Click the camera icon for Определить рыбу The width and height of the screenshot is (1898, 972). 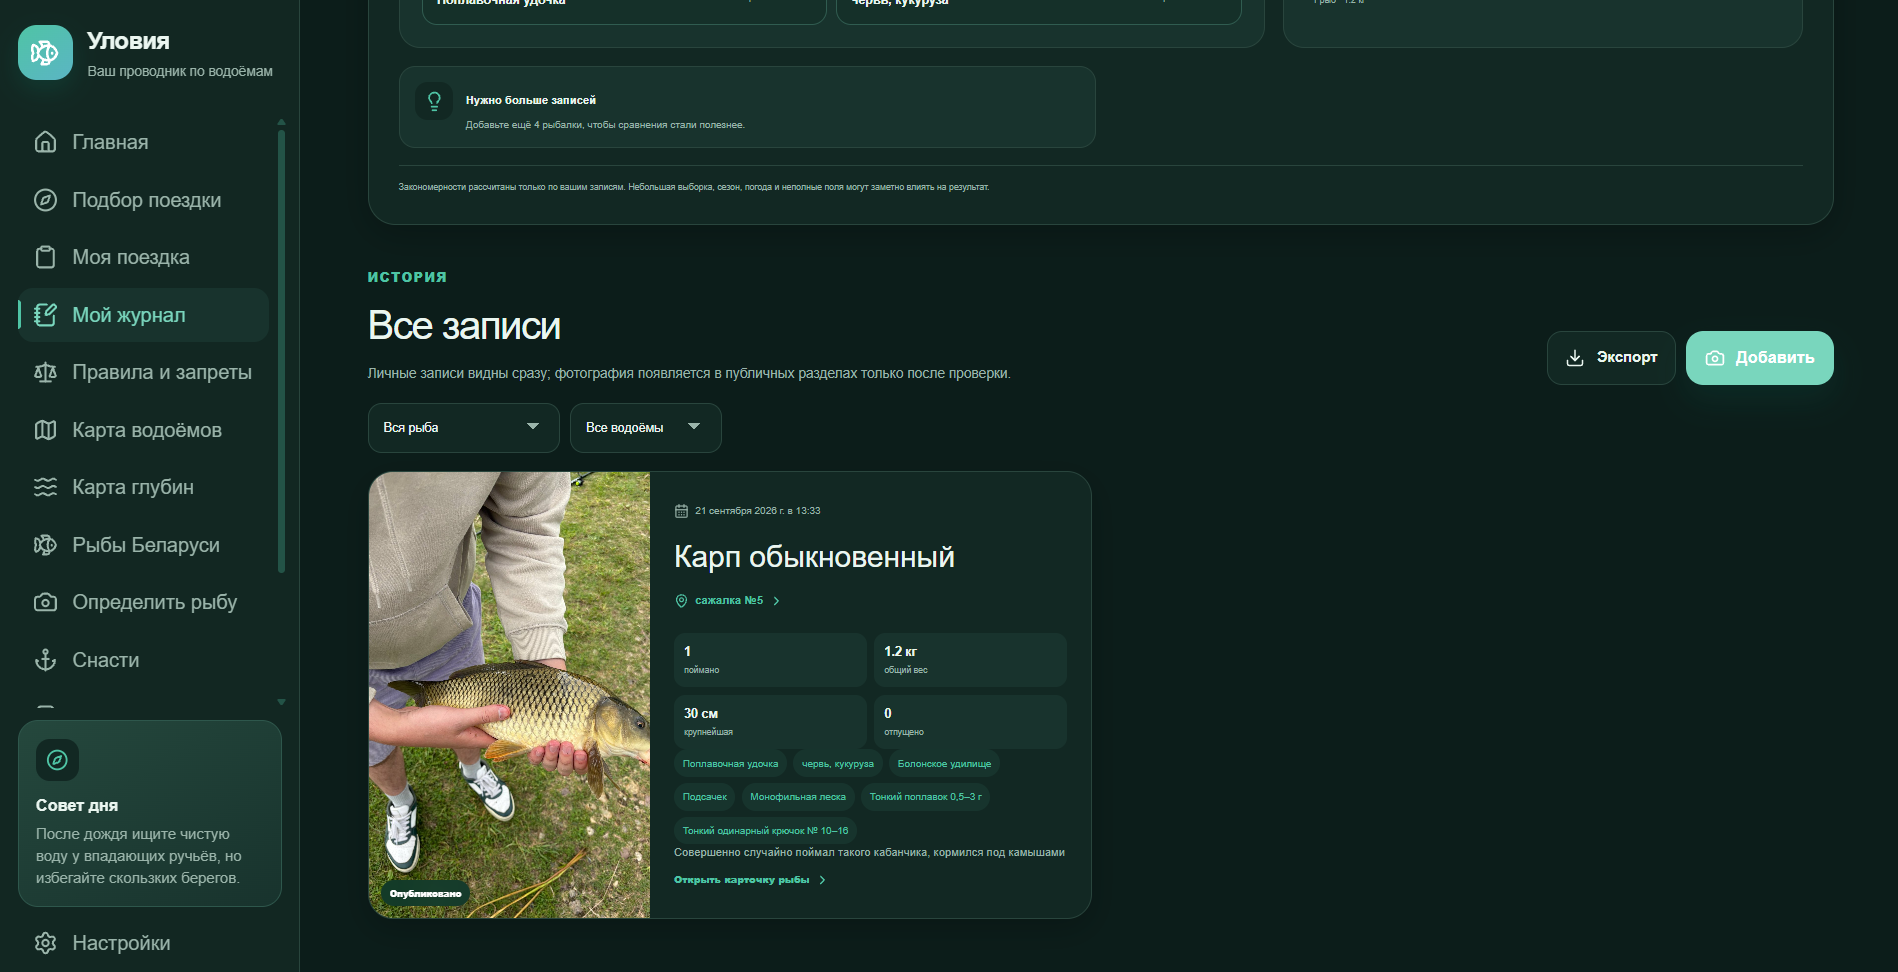[45, 602]
